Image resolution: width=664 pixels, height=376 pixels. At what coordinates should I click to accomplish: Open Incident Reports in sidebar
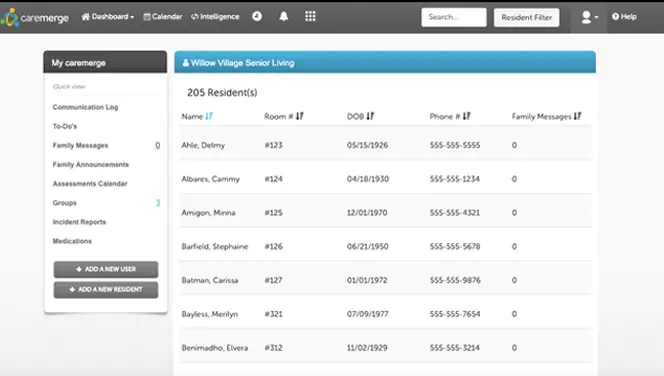click(79, 222)
